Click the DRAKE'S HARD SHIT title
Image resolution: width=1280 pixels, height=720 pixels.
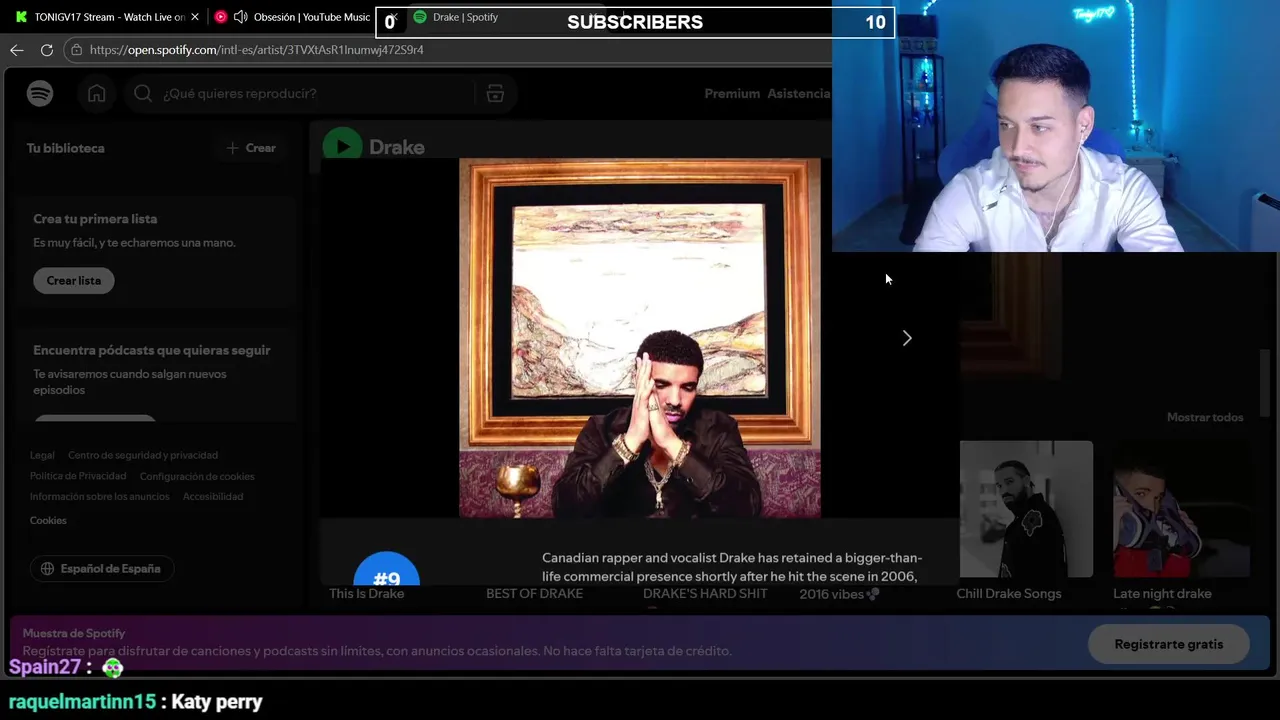coord(705,594)
